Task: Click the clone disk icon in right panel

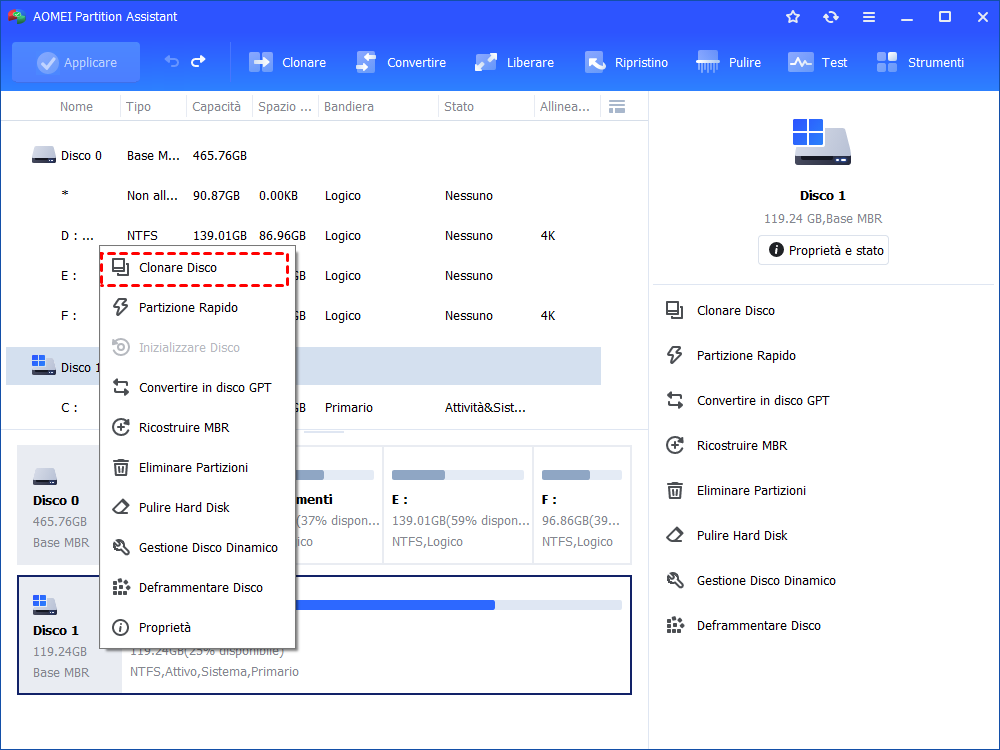Action: tap(675, 311)
